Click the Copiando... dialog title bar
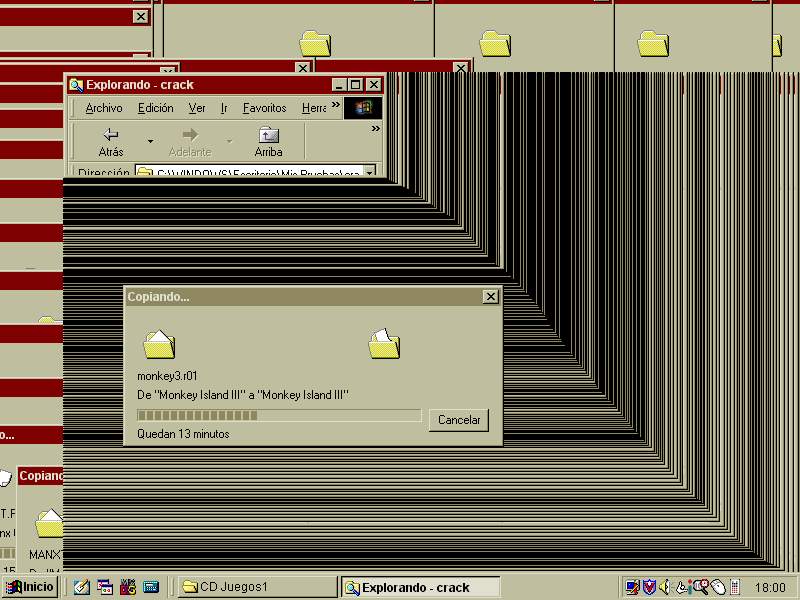This screenshot has height=600, width=800. tap(313, 296)
